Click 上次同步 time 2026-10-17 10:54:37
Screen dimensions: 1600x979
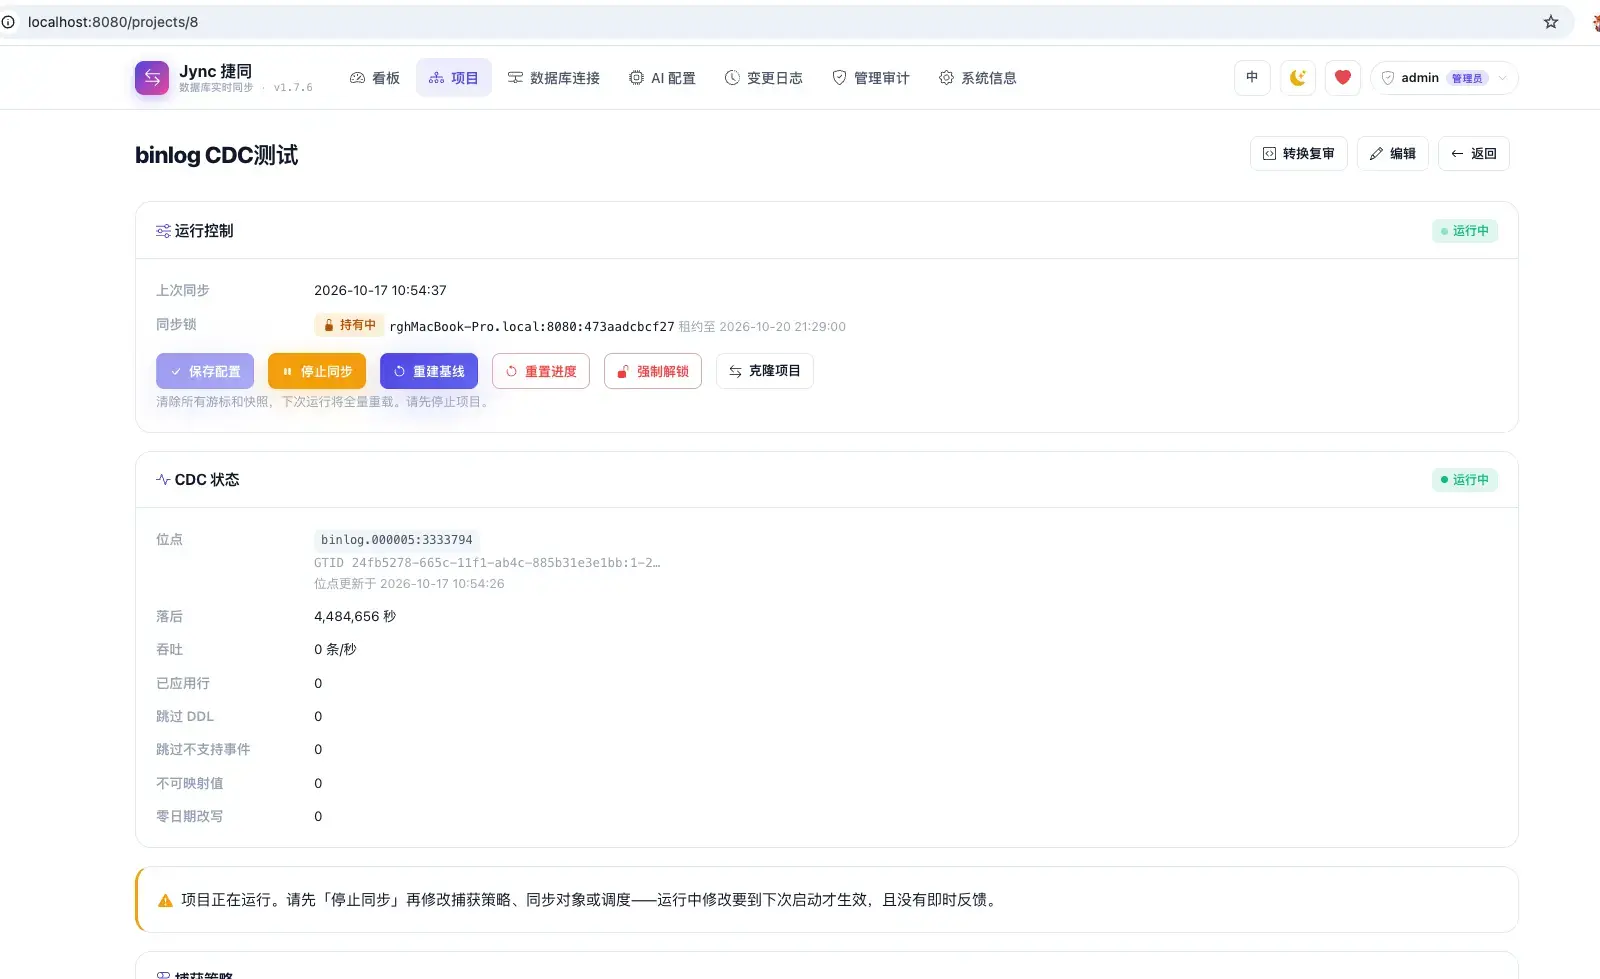pos(380,291)
